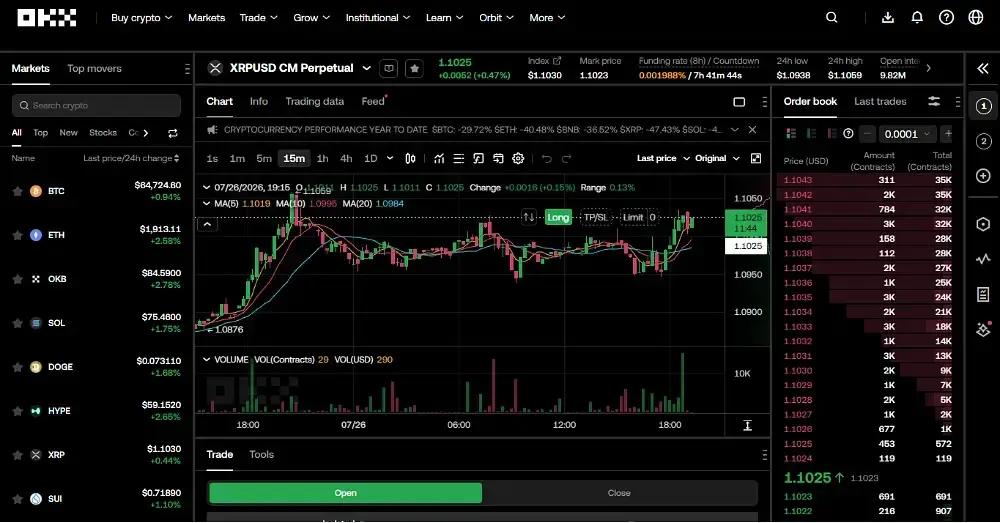Open the Markets link in header
Image resolution: width=1000 pixels, height=523 pixels.
(x=207, y=18)
